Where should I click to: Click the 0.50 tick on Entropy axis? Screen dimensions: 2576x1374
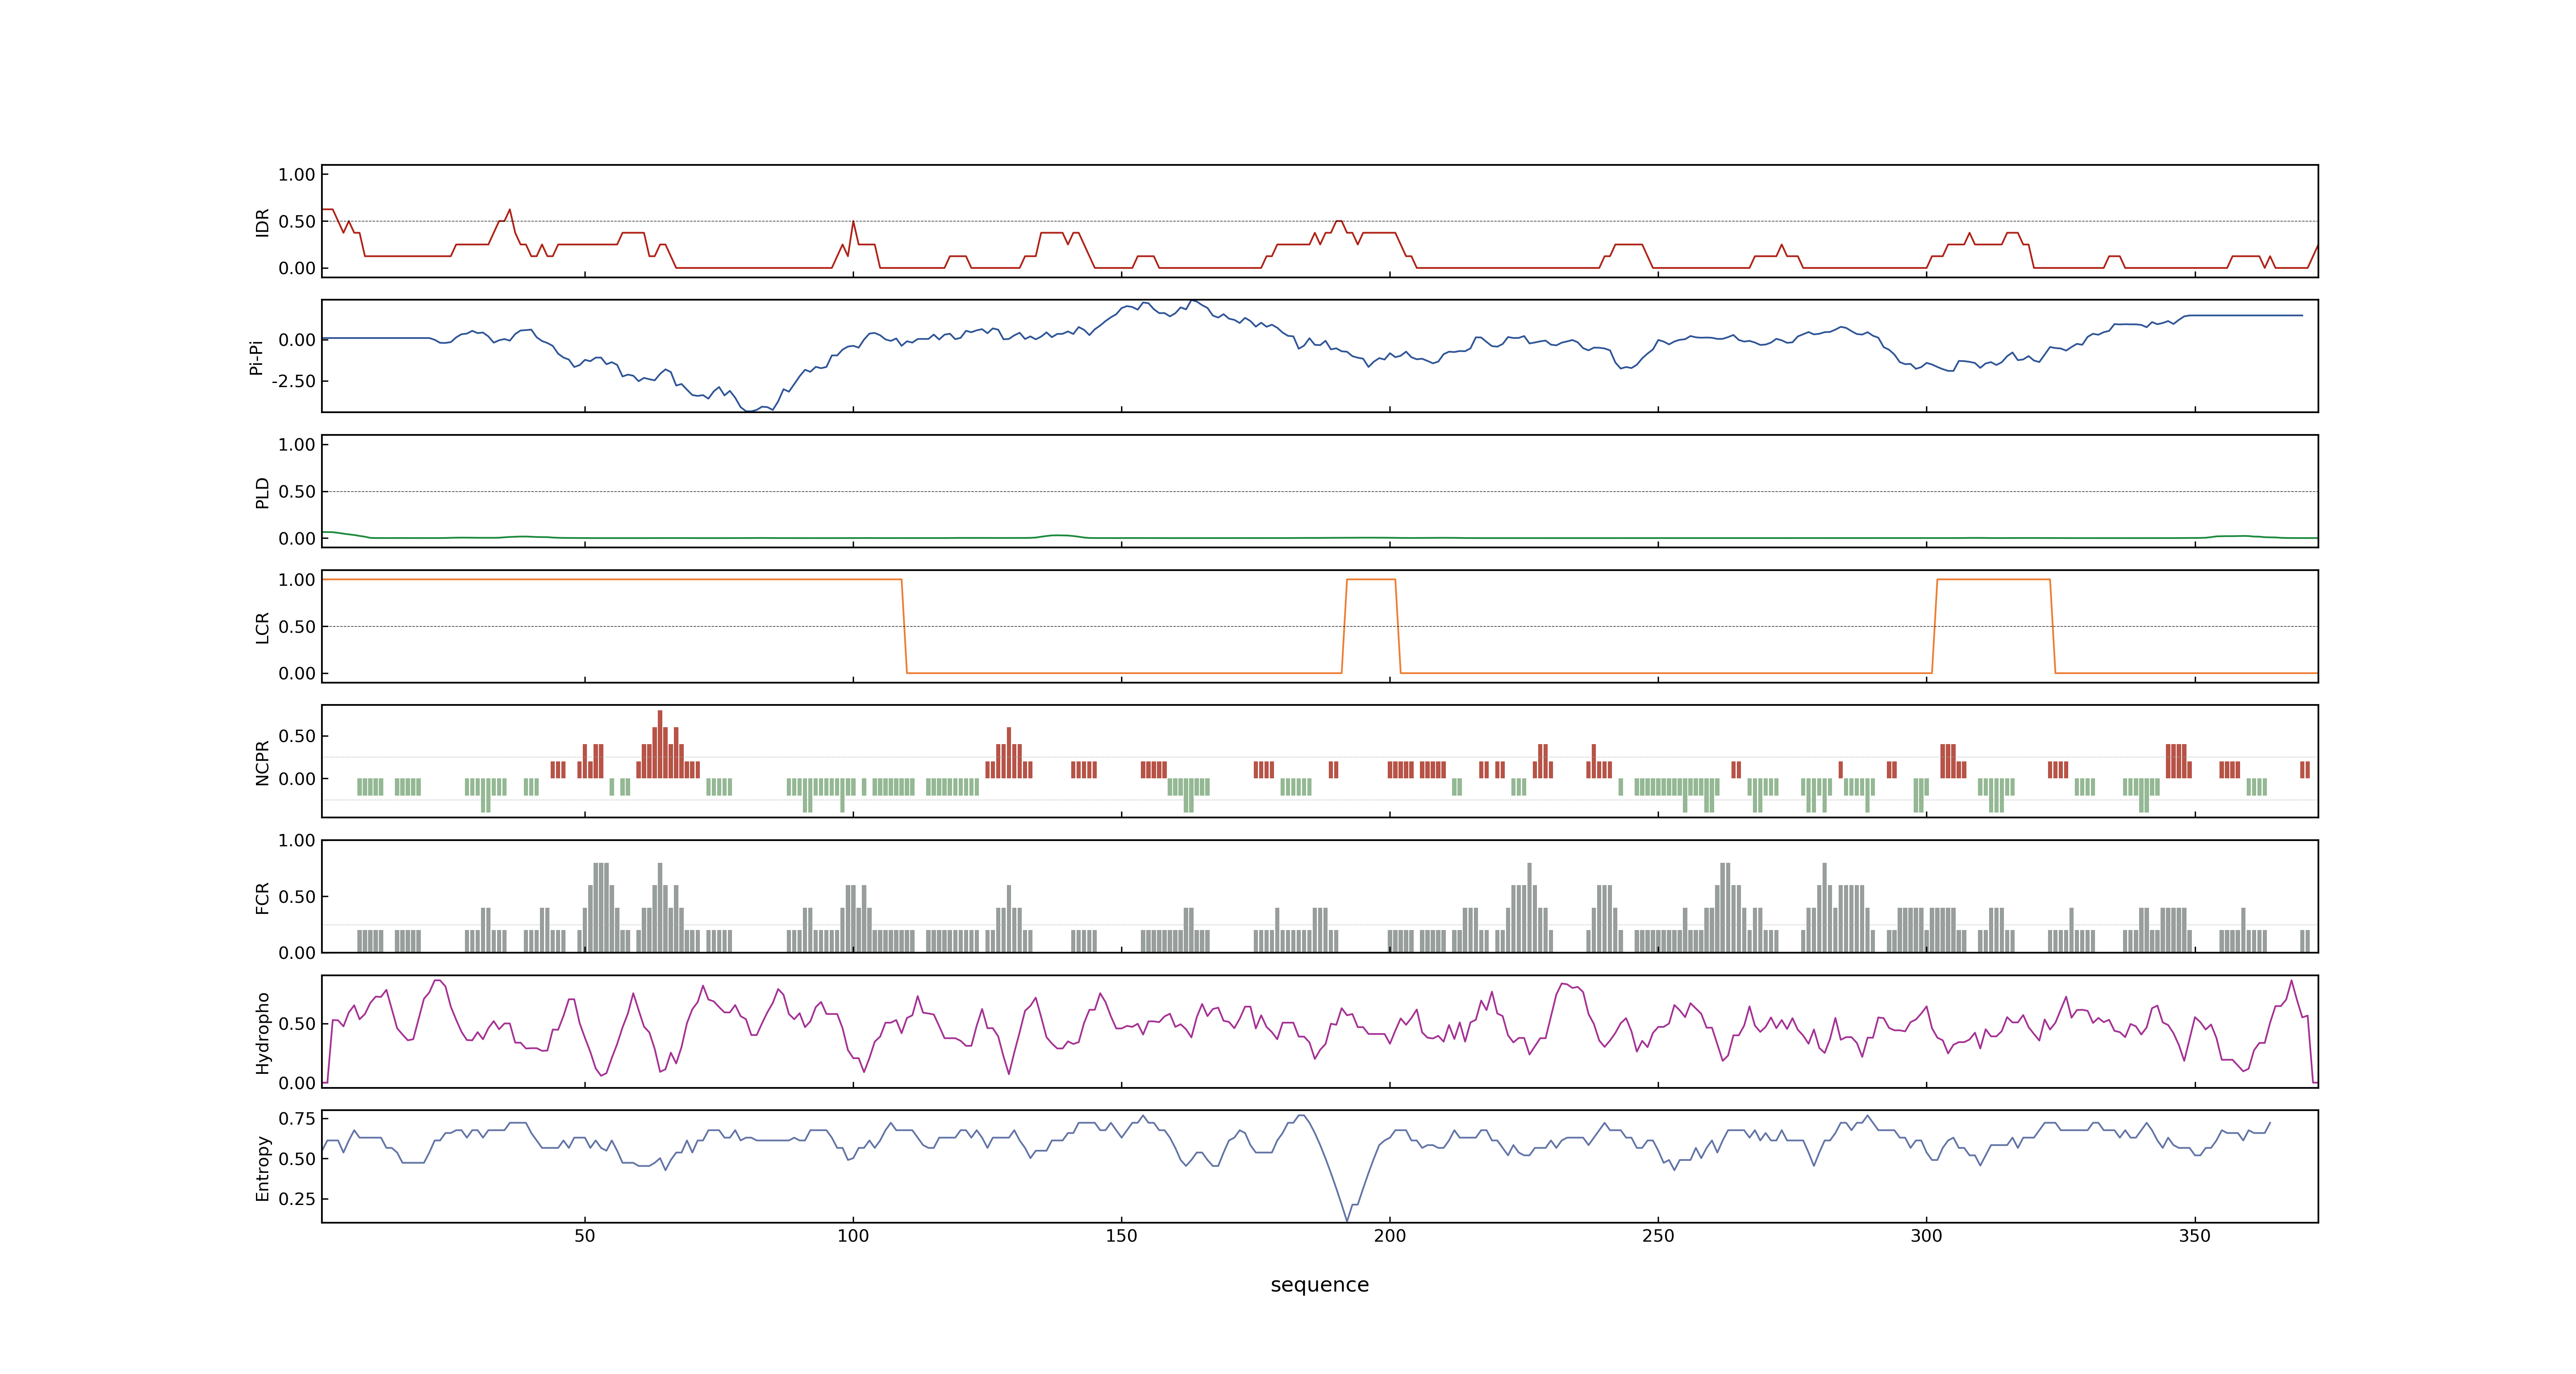coord(297,1158)
